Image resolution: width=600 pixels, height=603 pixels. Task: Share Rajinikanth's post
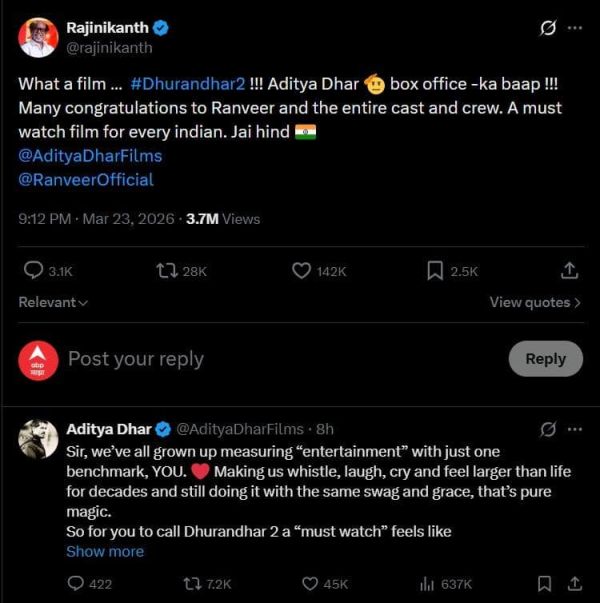(x=570, y=270)
